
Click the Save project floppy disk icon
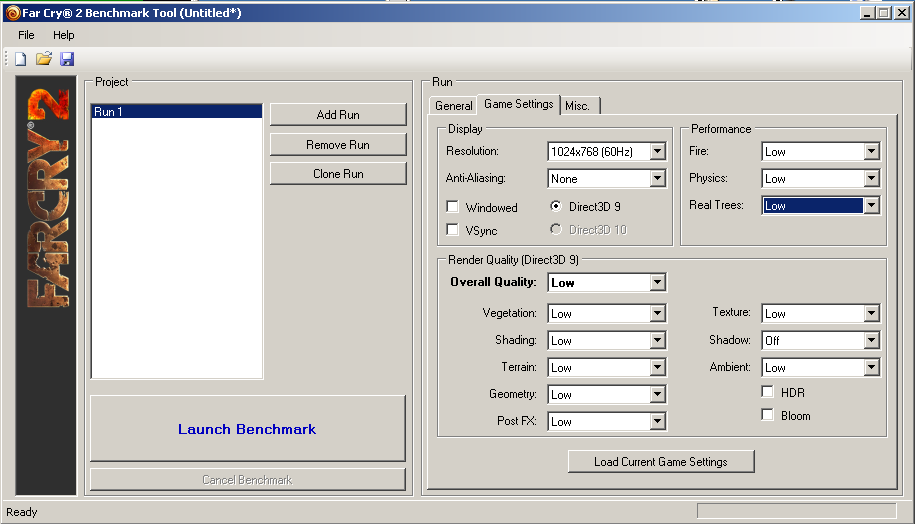[x=67, y=59]
